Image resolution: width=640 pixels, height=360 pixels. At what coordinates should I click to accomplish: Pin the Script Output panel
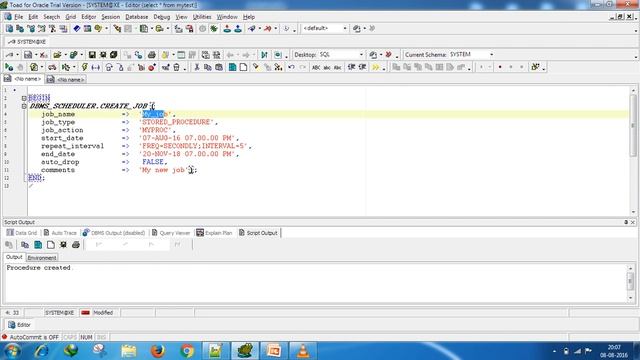(626, 222)
